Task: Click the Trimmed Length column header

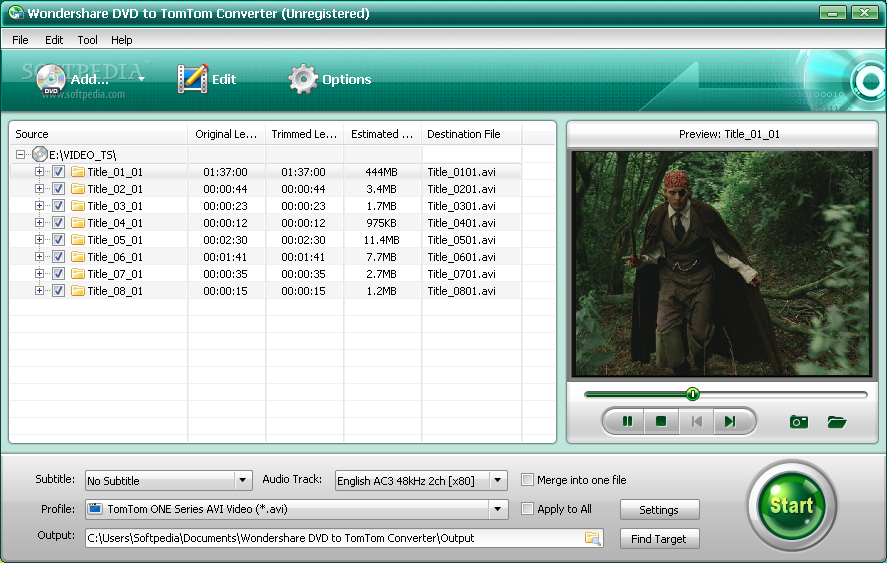Action: pyautogui.click(x=304, y=134)
